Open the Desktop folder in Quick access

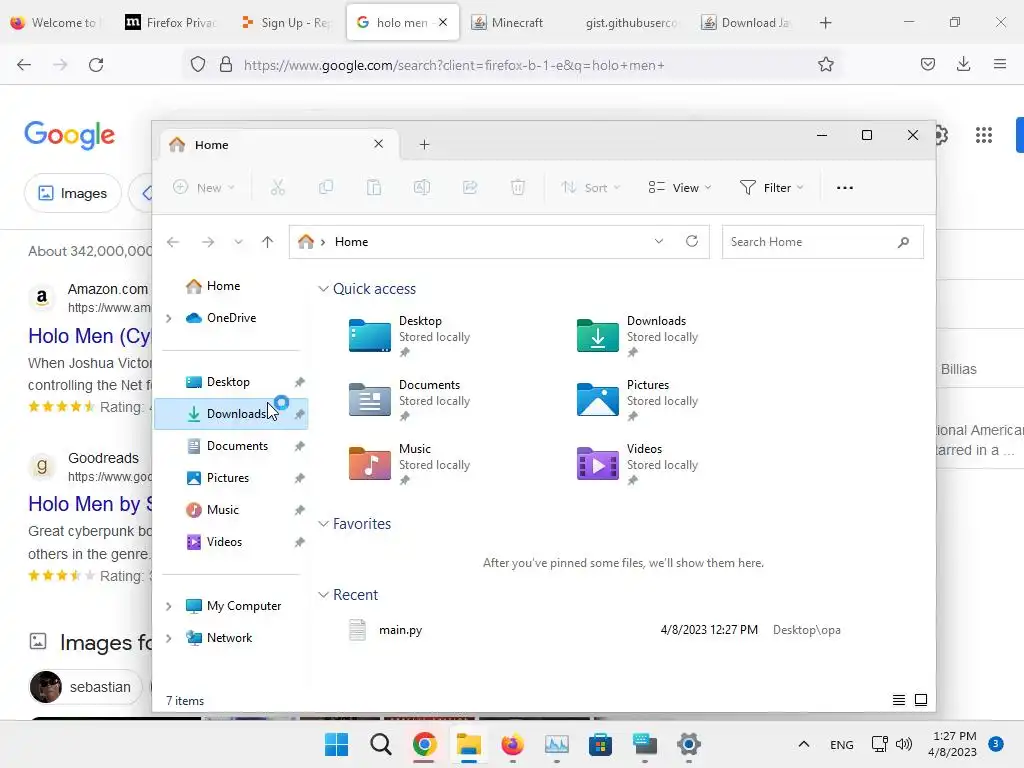pyautogui.click(x=409, y=336)
